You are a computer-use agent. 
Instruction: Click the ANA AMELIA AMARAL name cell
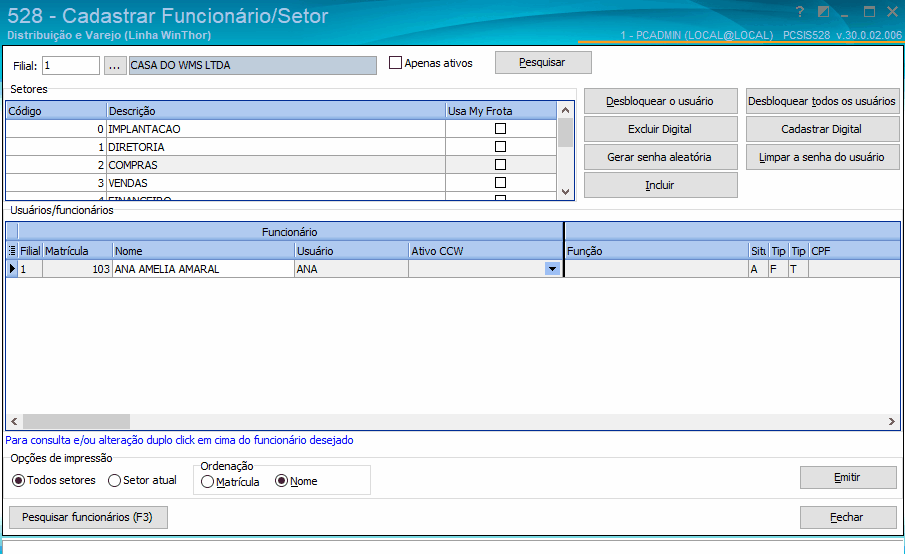click(203, 269)
